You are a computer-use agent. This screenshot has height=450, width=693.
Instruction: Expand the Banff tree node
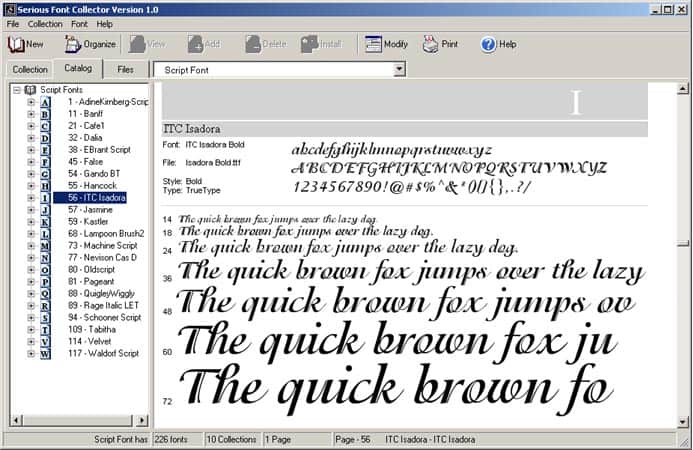coord(31,114)
